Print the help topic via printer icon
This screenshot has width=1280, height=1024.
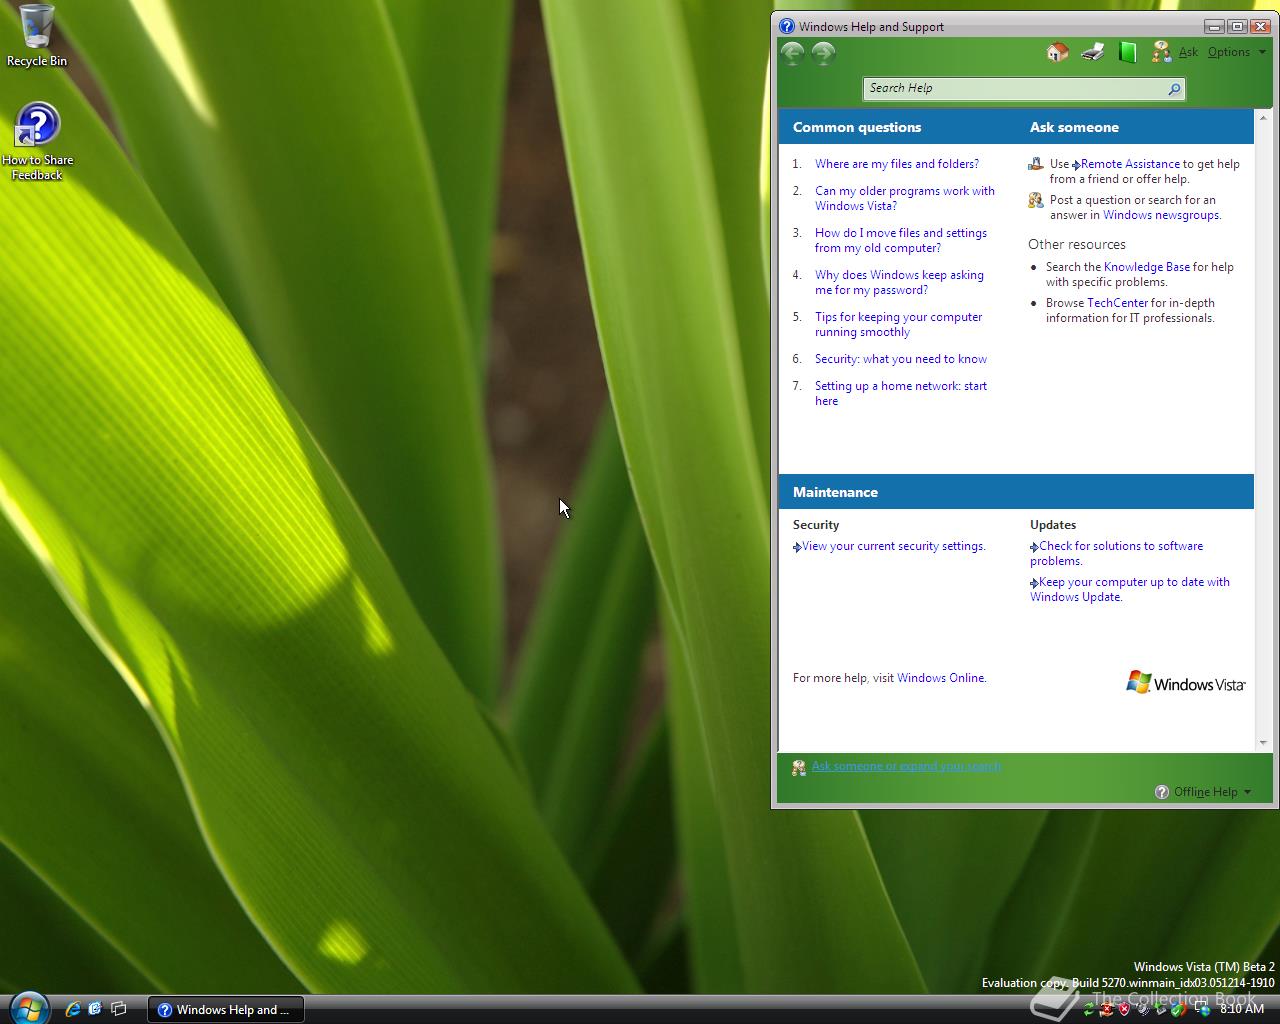click(1093, 52)
